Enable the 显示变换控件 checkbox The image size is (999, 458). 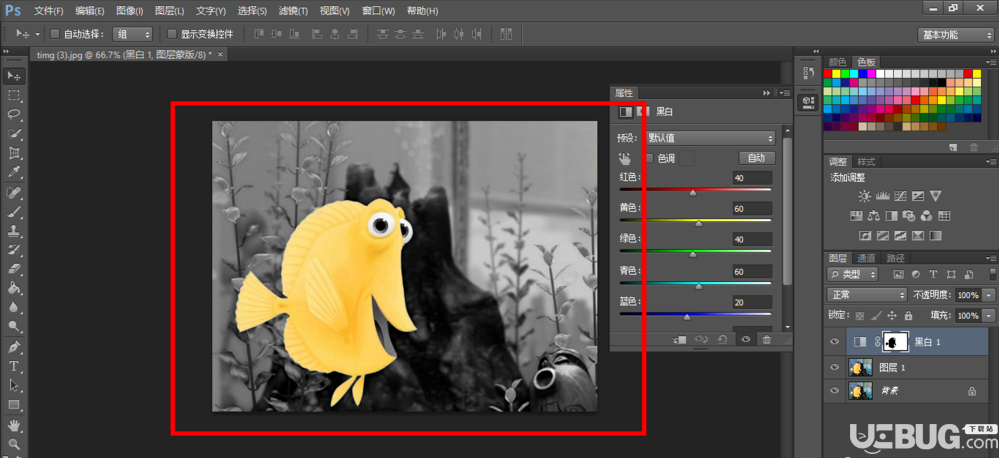171,34
